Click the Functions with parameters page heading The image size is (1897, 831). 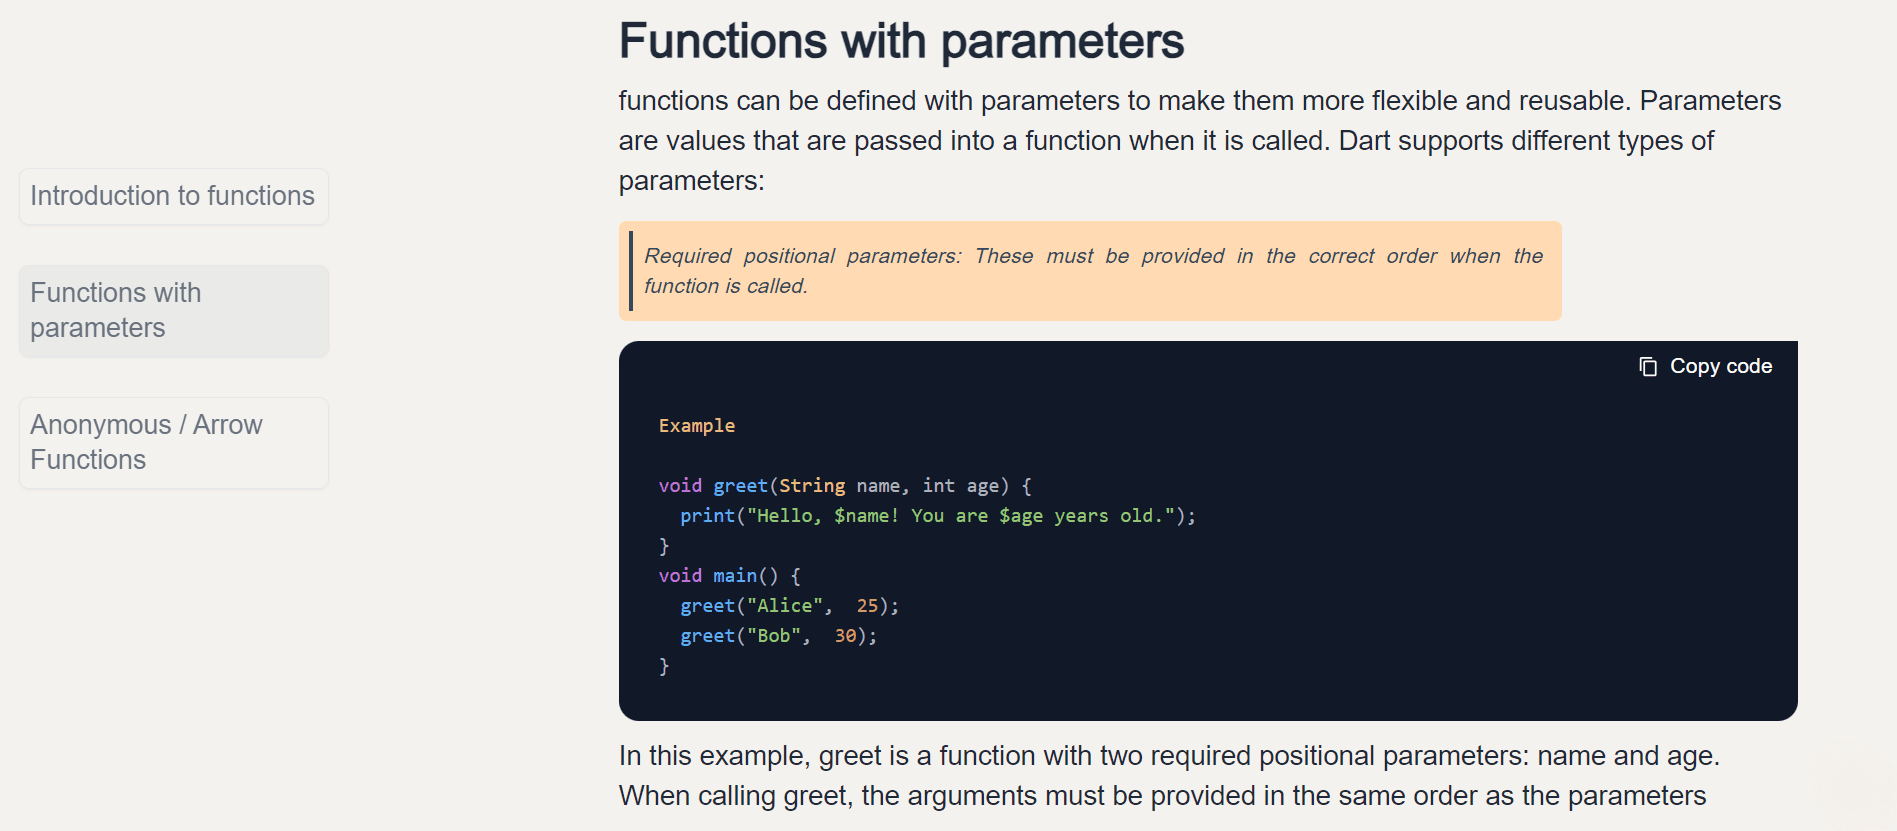click(901, 42)
